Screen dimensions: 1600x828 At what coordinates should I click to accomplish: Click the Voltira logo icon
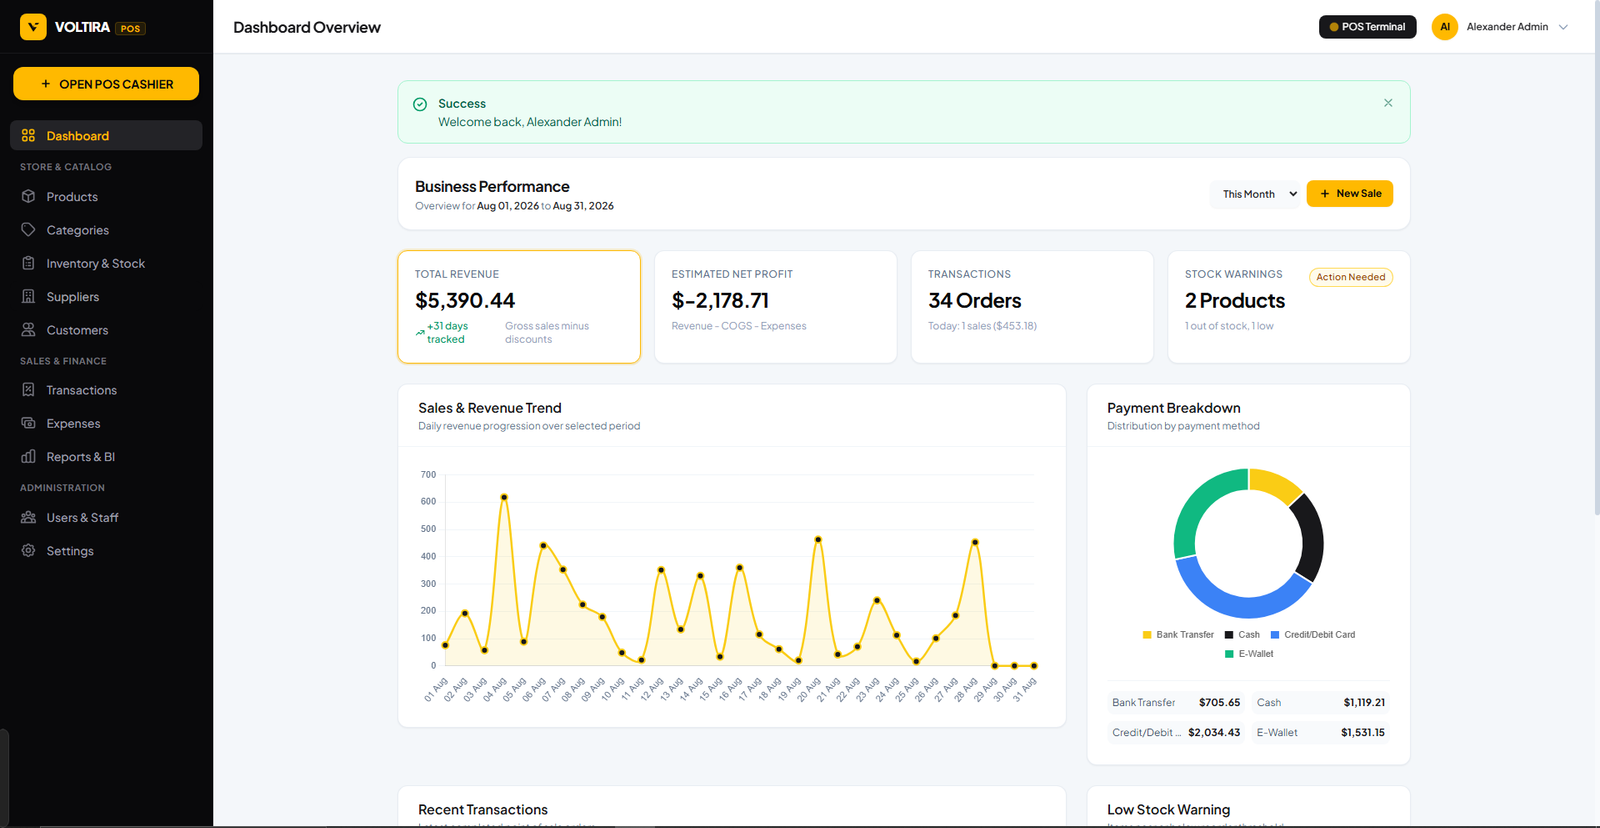click(x=33, y=27)
